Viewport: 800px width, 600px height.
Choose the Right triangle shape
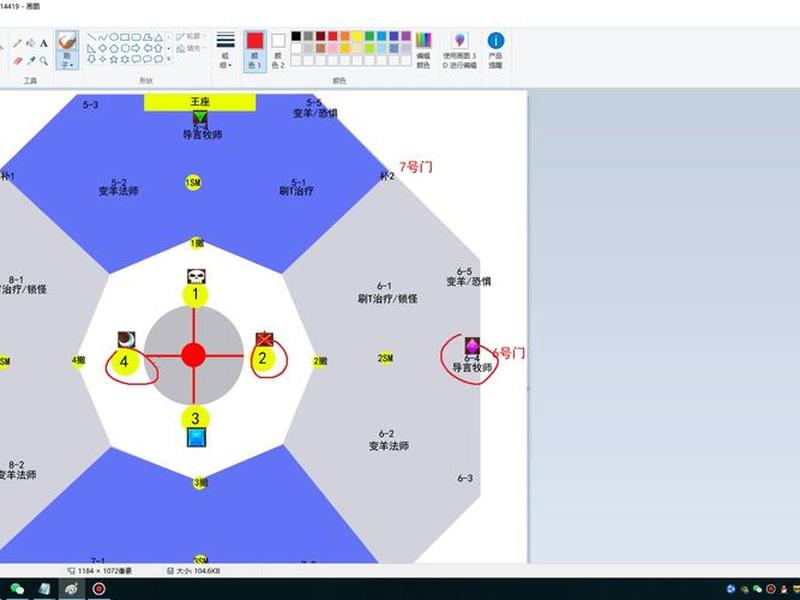point(91,48)
